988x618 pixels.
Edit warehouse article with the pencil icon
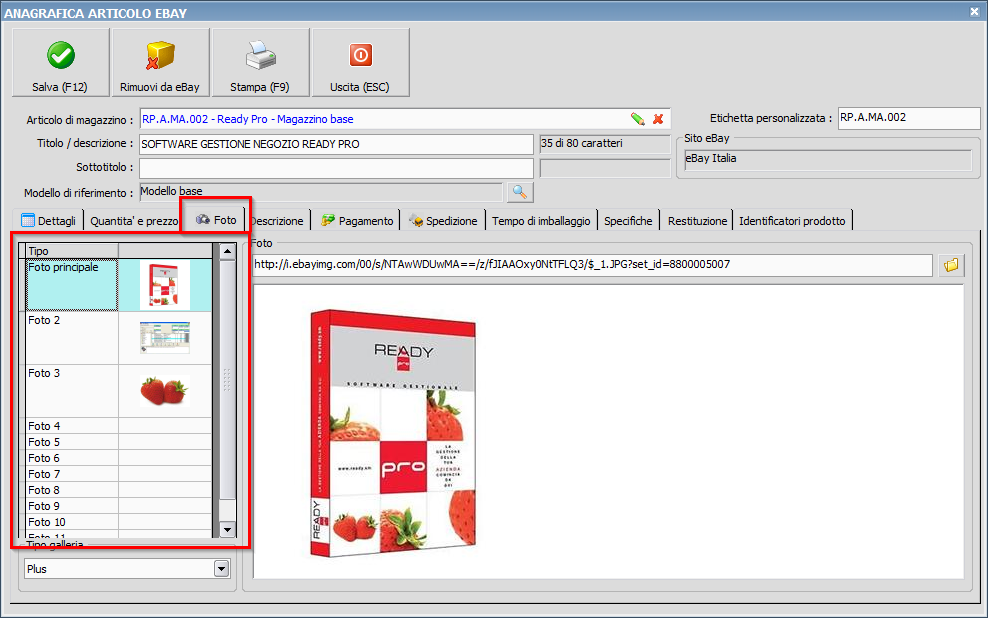(638, 118)
